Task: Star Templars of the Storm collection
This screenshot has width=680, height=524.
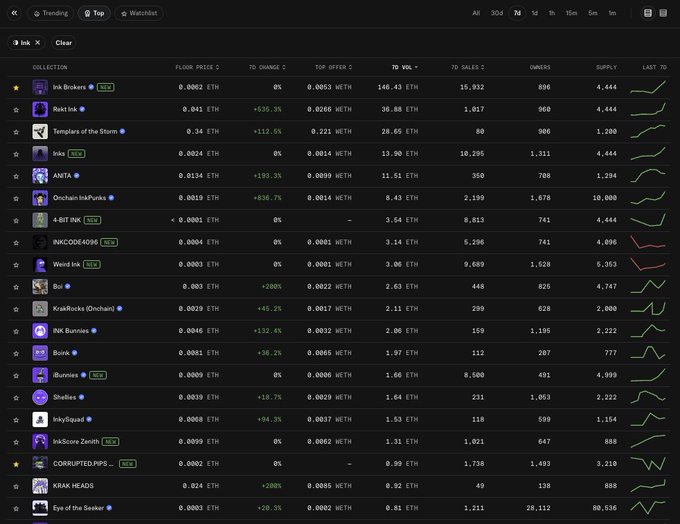Action: (x=16, y=132)
